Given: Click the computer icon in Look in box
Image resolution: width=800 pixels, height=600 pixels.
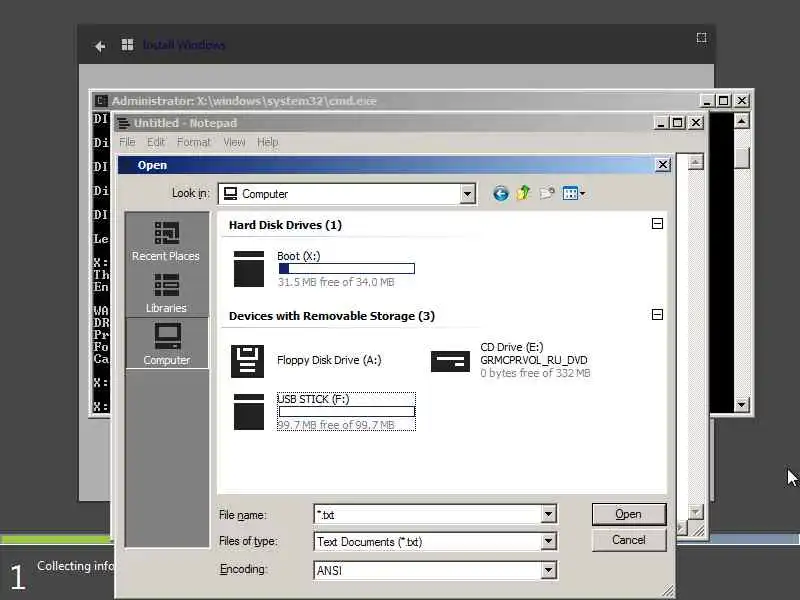Looking at the screenshot, I should point(231,194).
